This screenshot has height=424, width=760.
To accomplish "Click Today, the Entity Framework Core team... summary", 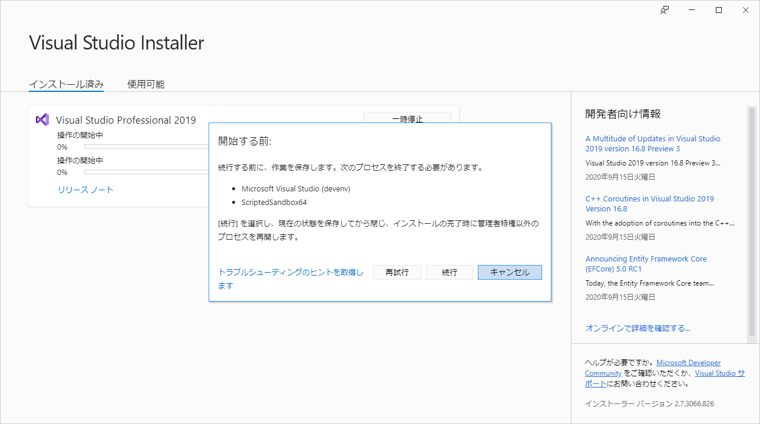I will (649, 283).
